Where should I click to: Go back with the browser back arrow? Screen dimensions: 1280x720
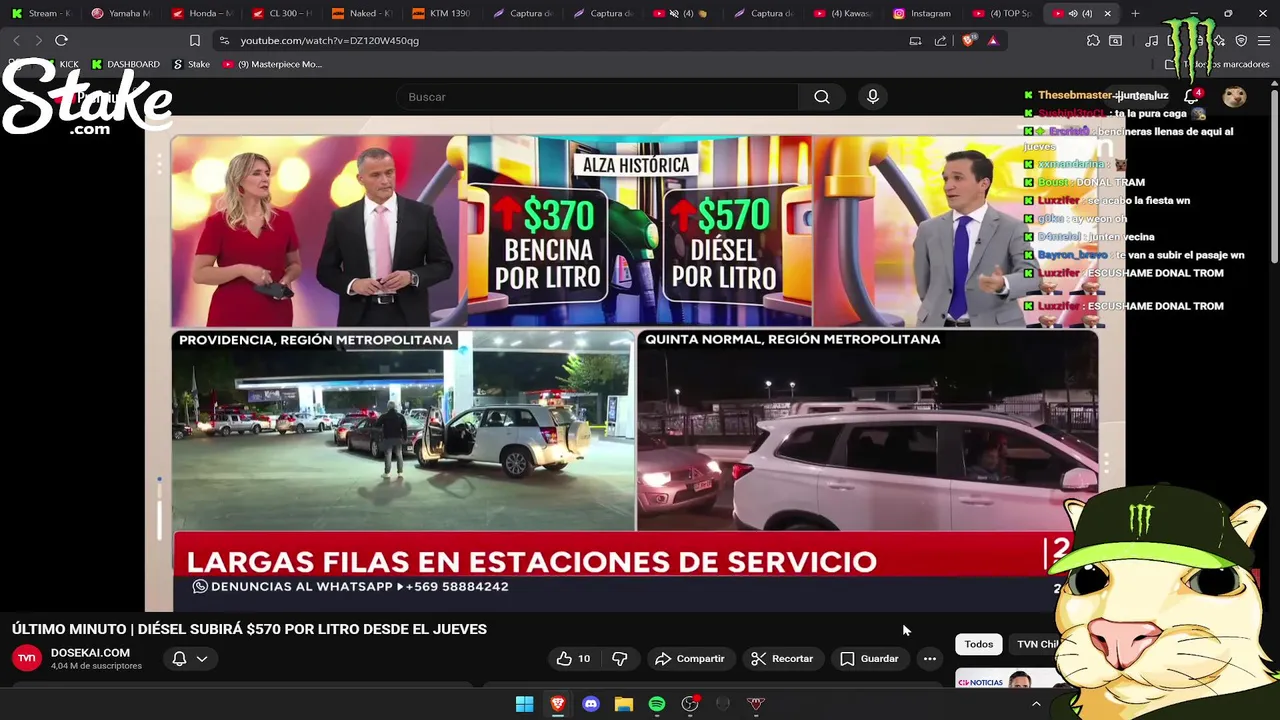pos(16,41)
